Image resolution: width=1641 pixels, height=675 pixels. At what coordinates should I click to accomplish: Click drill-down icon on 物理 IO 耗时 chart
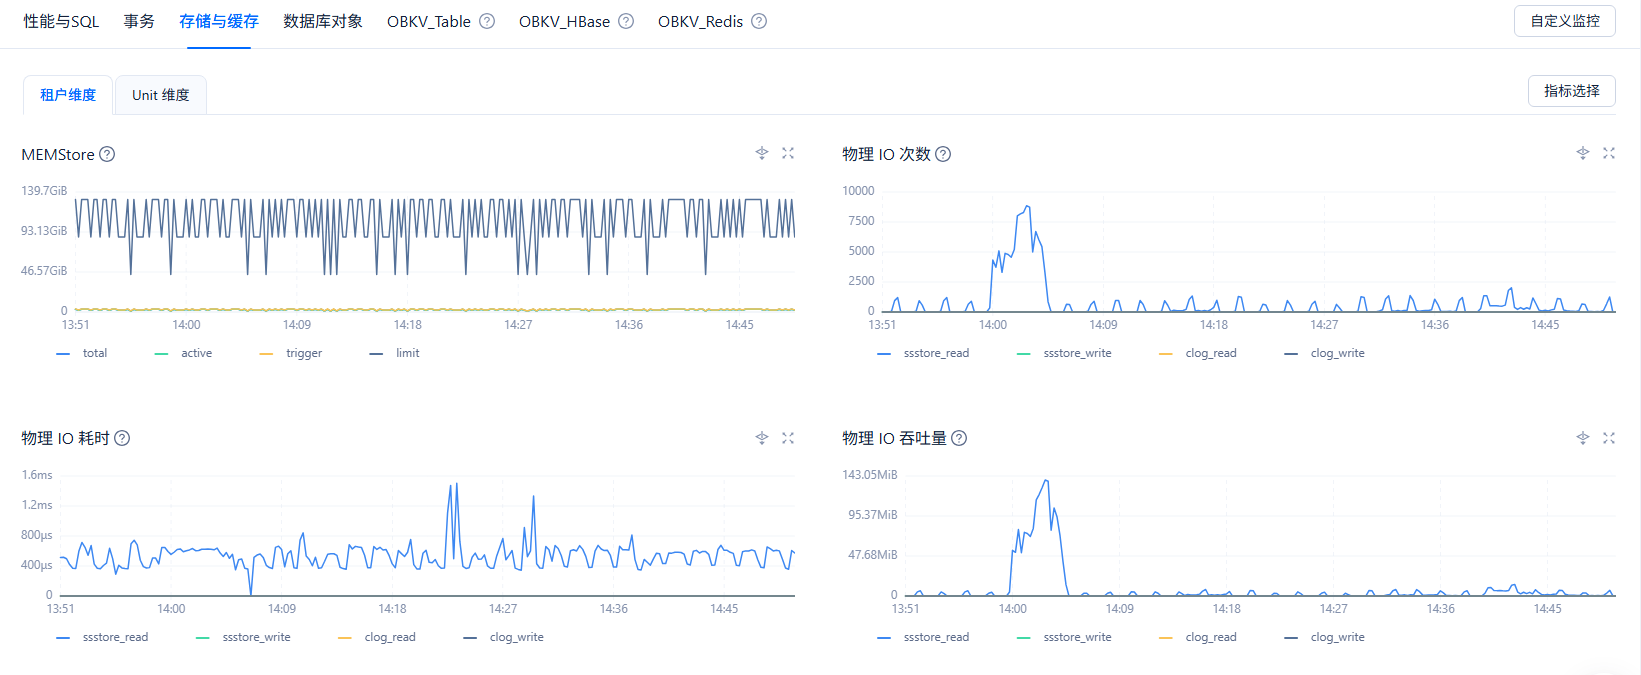(x=762, y=438)
